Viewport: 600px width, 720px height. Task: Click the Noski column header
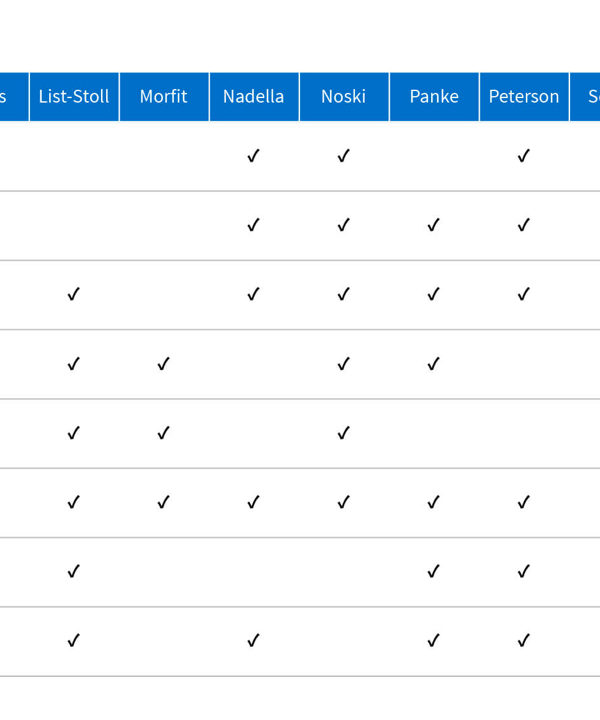[344, 96]
